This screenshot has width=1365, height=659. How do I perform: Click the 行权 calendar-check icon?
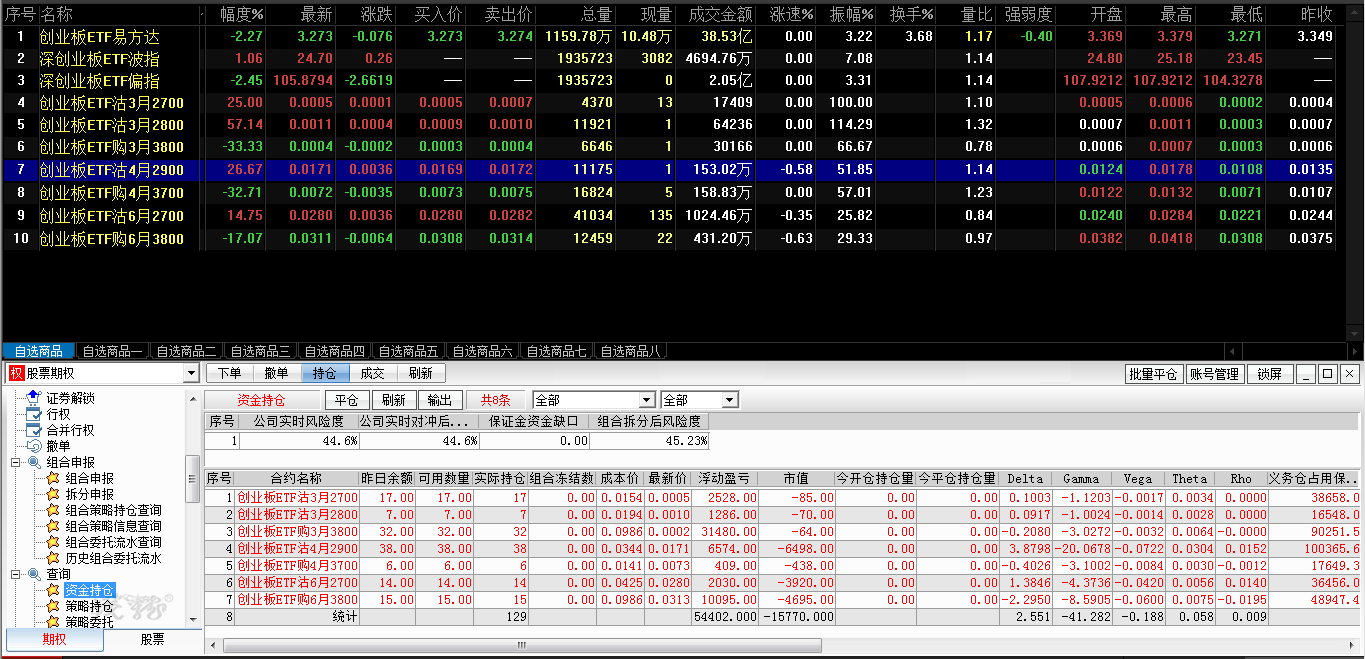click(33, 414)
